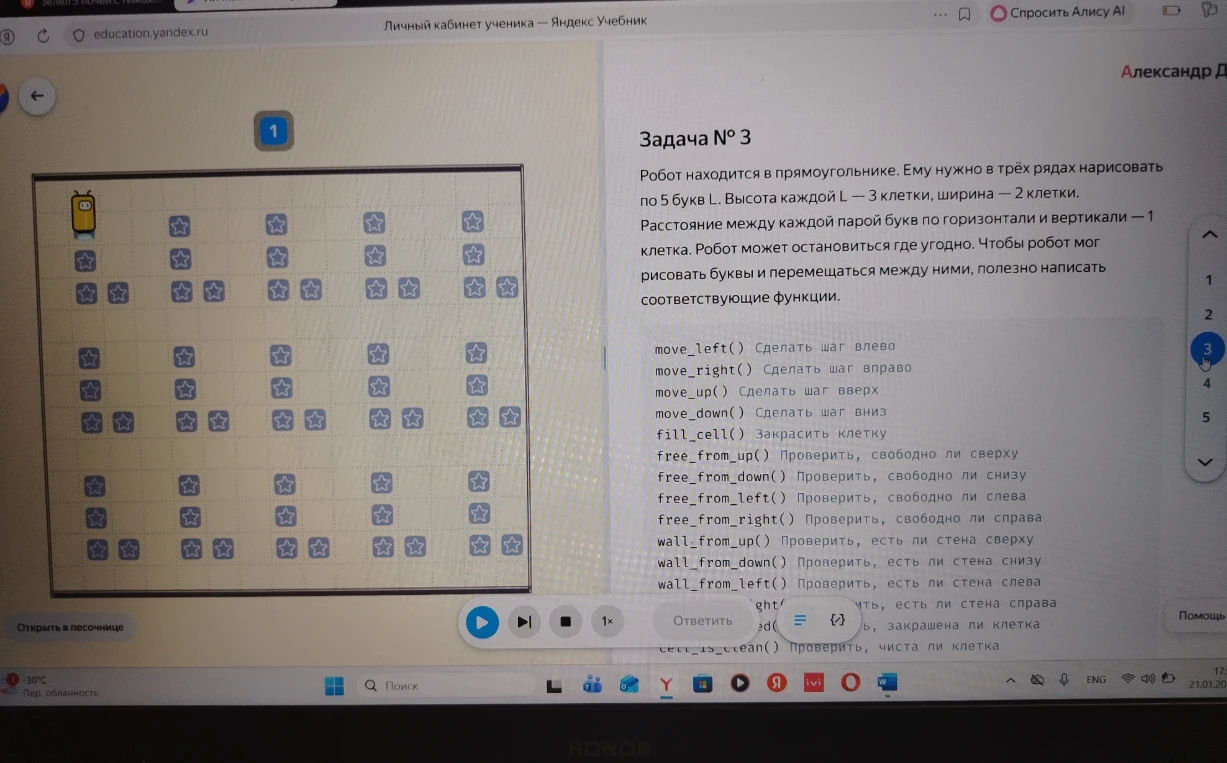This screenshot has width=1227, height=763.
Task: Change the 1× playback speed
Action: tap(606, 621)
